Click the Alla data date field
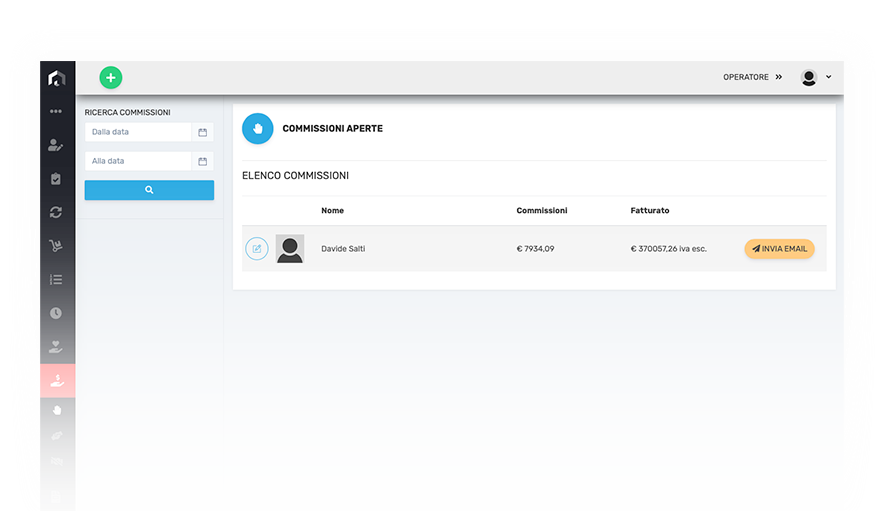This screenshot has height=511, width=884. pos(138,161)
